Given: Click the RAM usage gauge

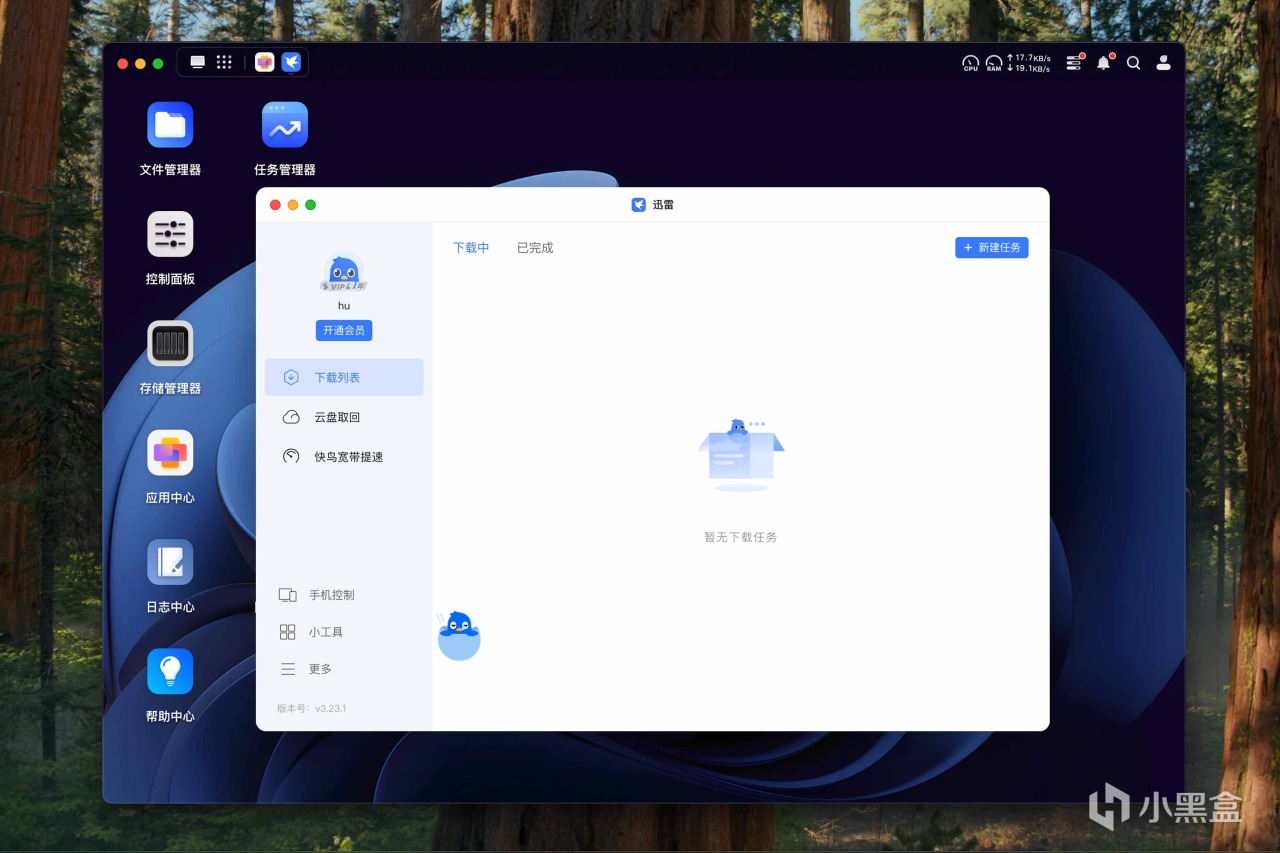Looking at the screenshot, I should [994, 63].
